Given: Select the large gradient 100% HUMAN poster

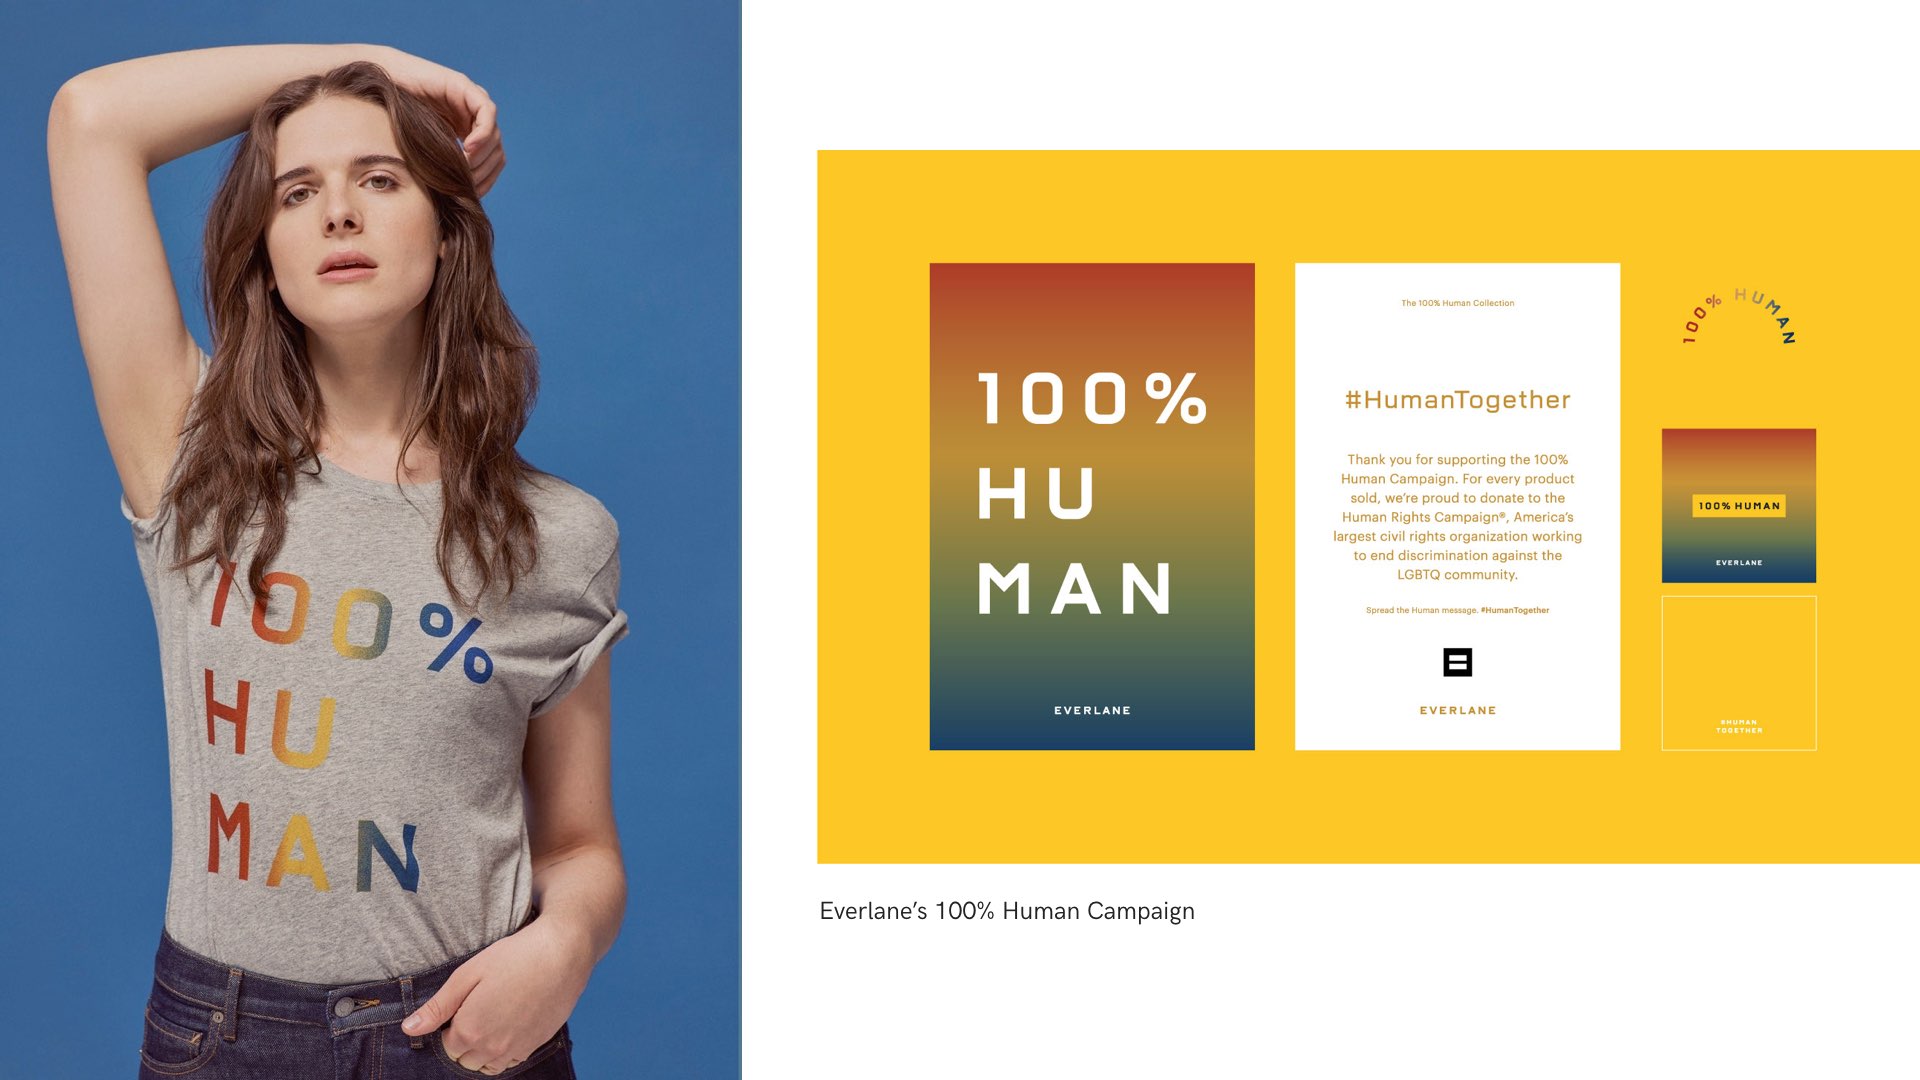Looking at the screenshot, I should (1092, 507).
